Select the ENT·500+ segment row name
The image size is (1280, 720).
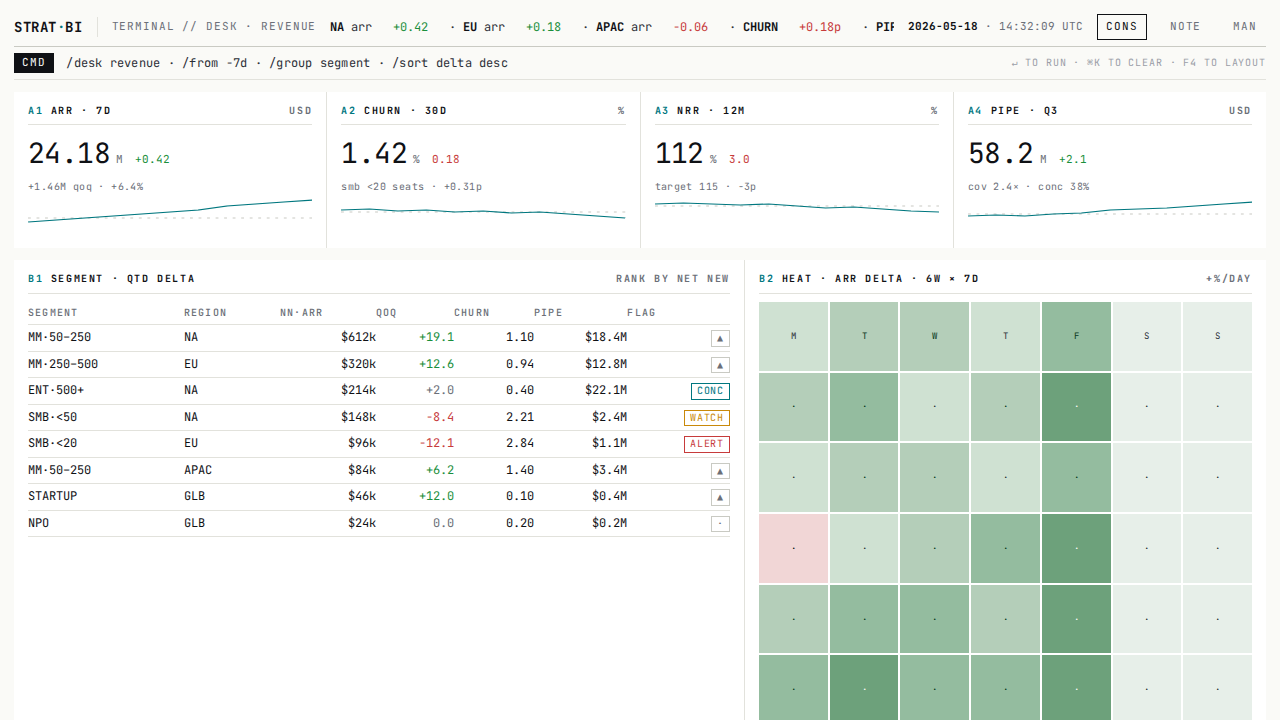click(x=56, y=390)
